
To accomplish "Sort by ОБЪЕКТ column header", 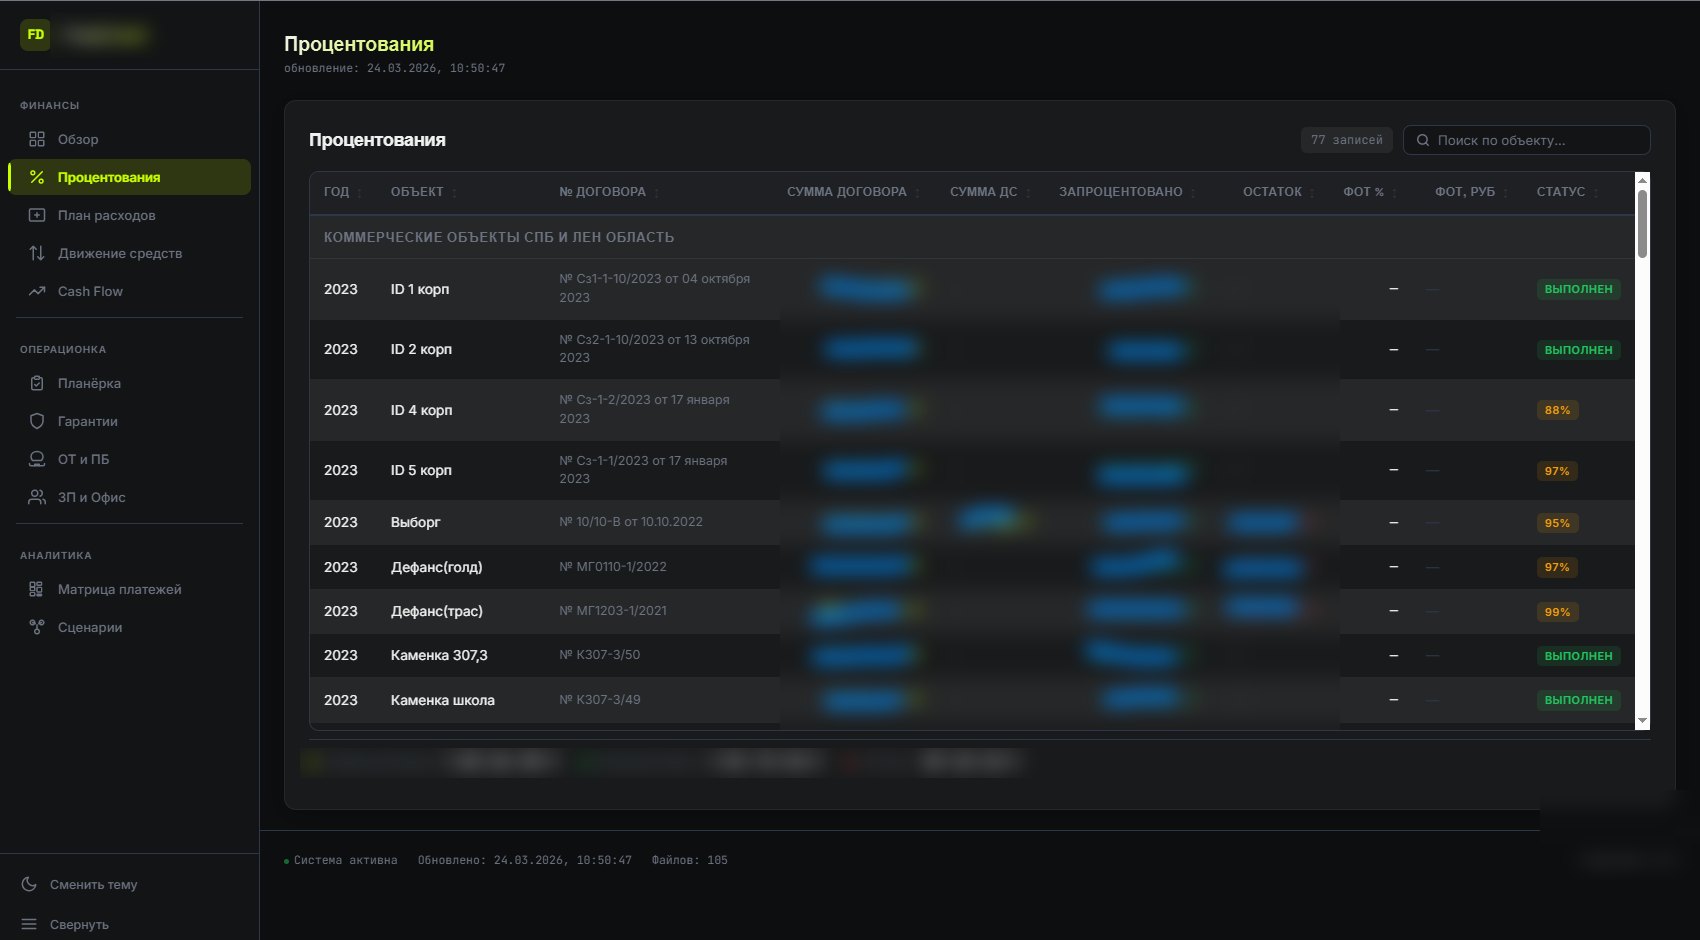I will click(x=423, y=192).
